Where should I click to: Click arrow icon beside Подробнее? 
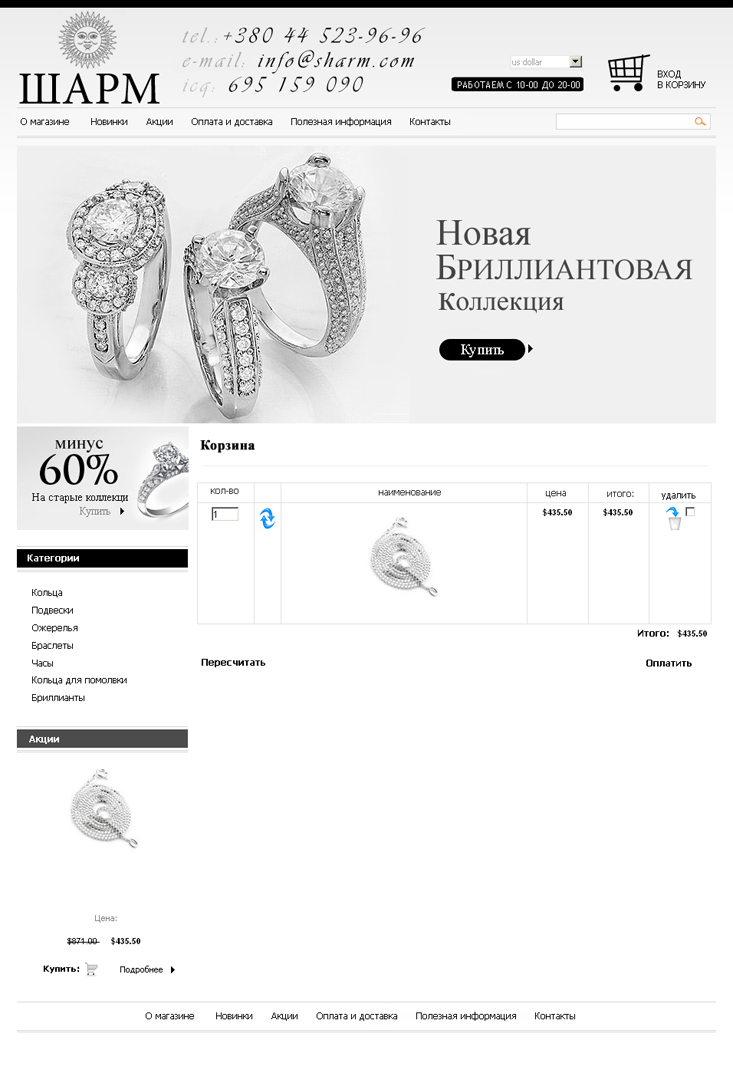172,970
